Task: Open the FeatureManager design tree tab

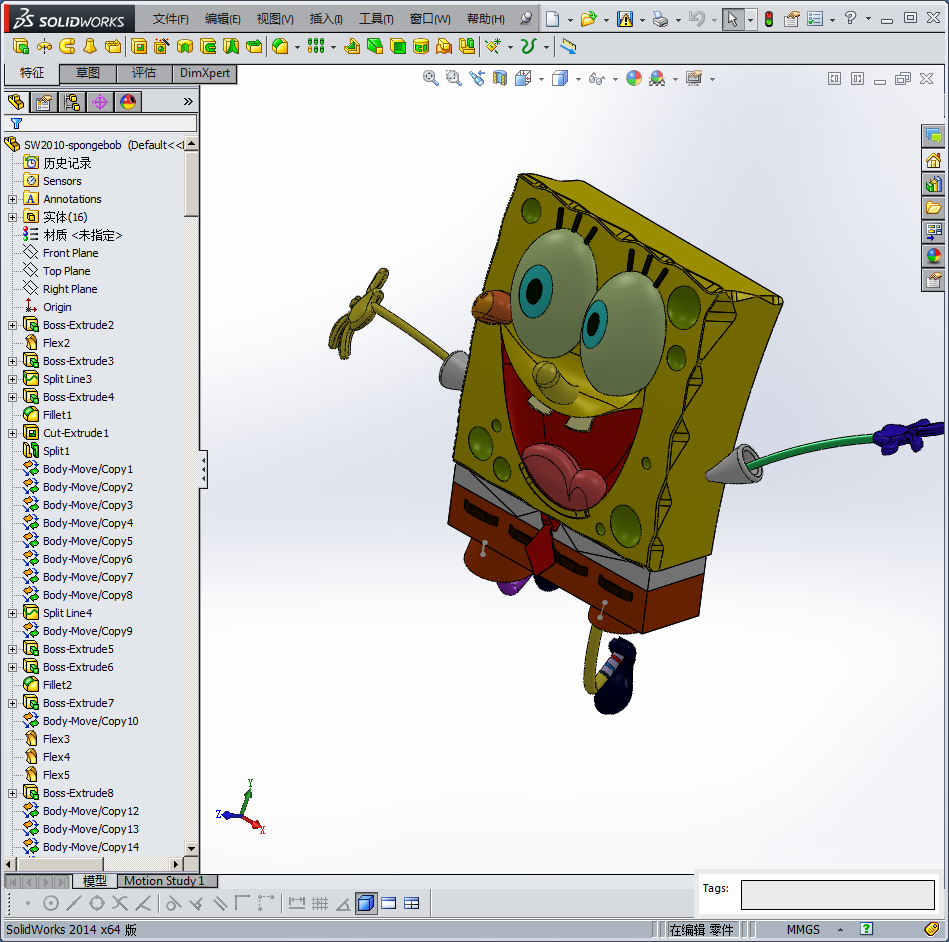Action: coord(16,102)
